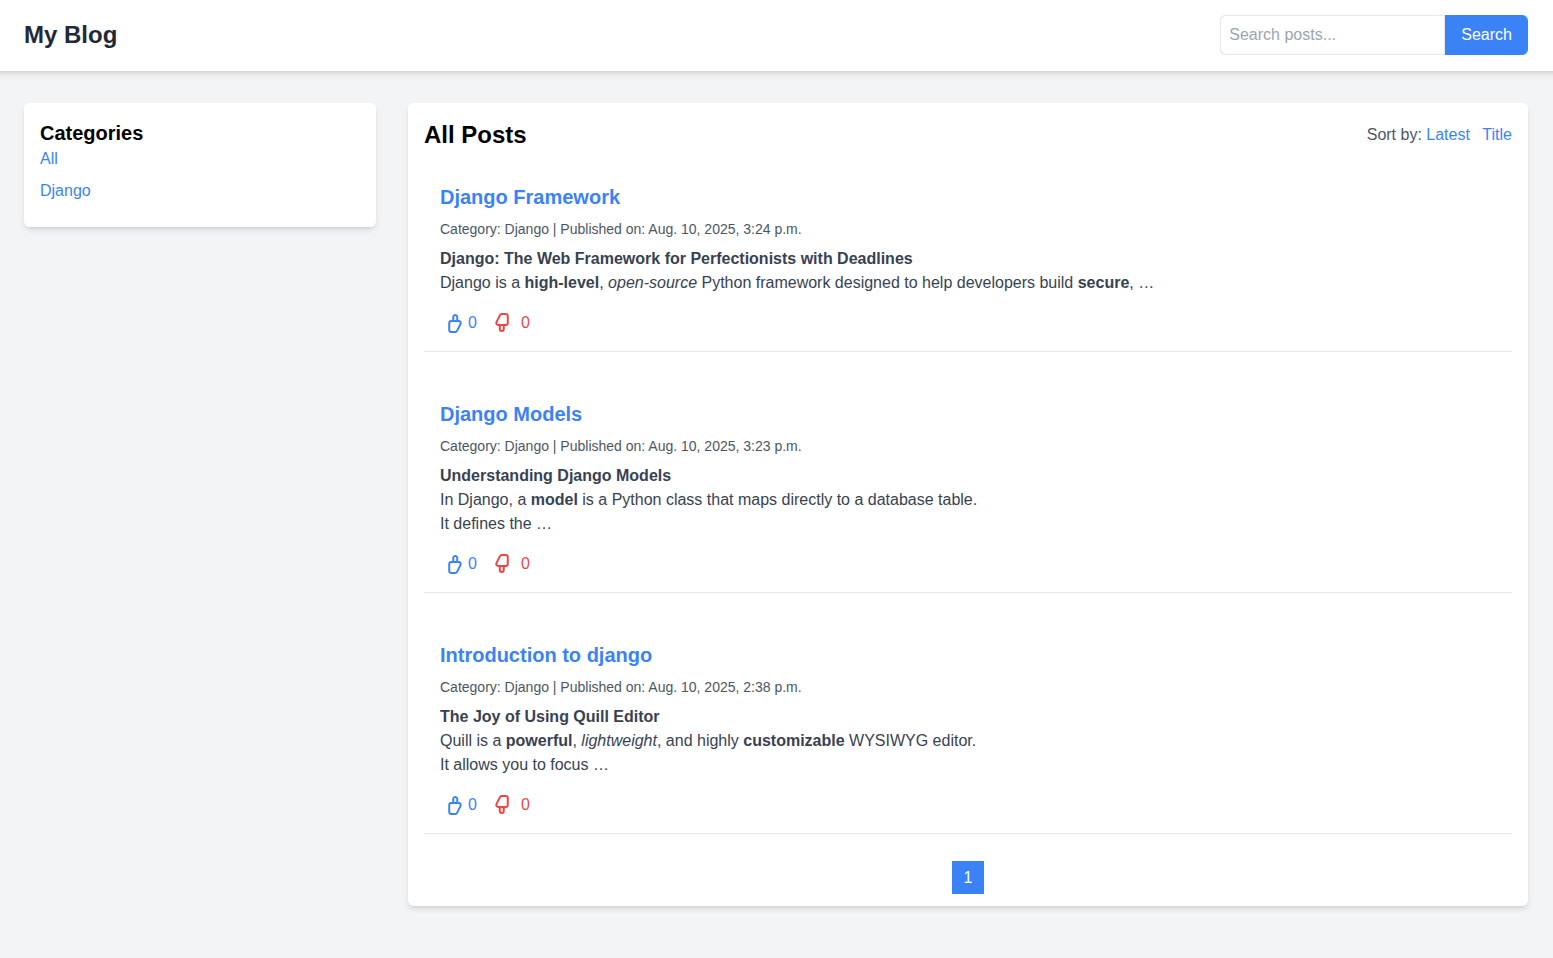The height and width of the screenshot is (958, 1553).
Task: Dislike the Django Models post
Action: (502, 563)
